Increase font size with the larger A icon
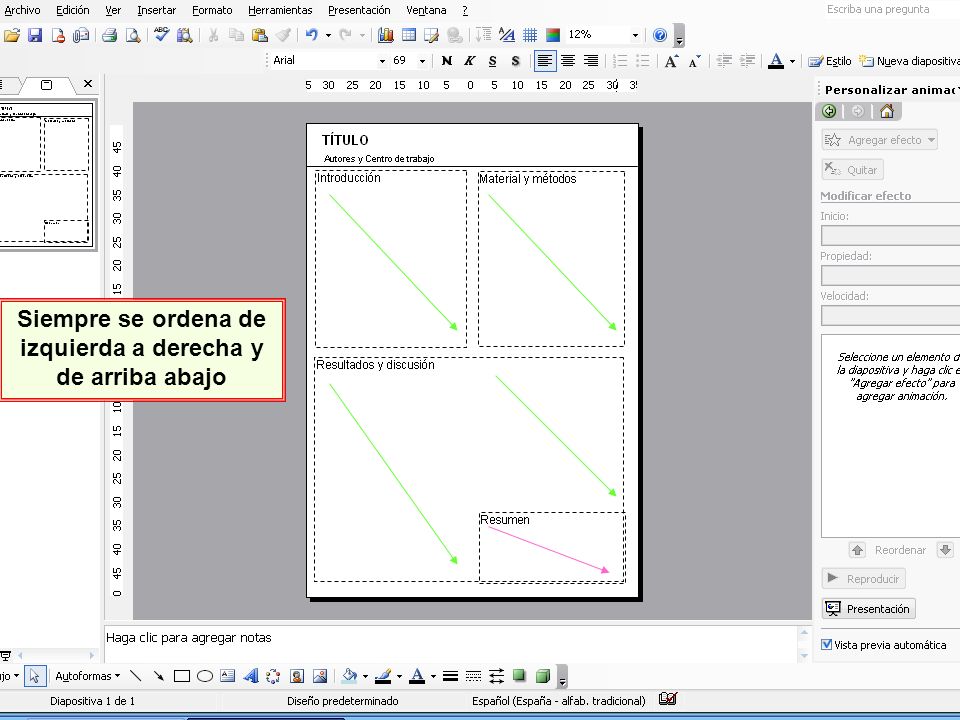Screen dimensions: 960x720 click(x=672, y=61)
